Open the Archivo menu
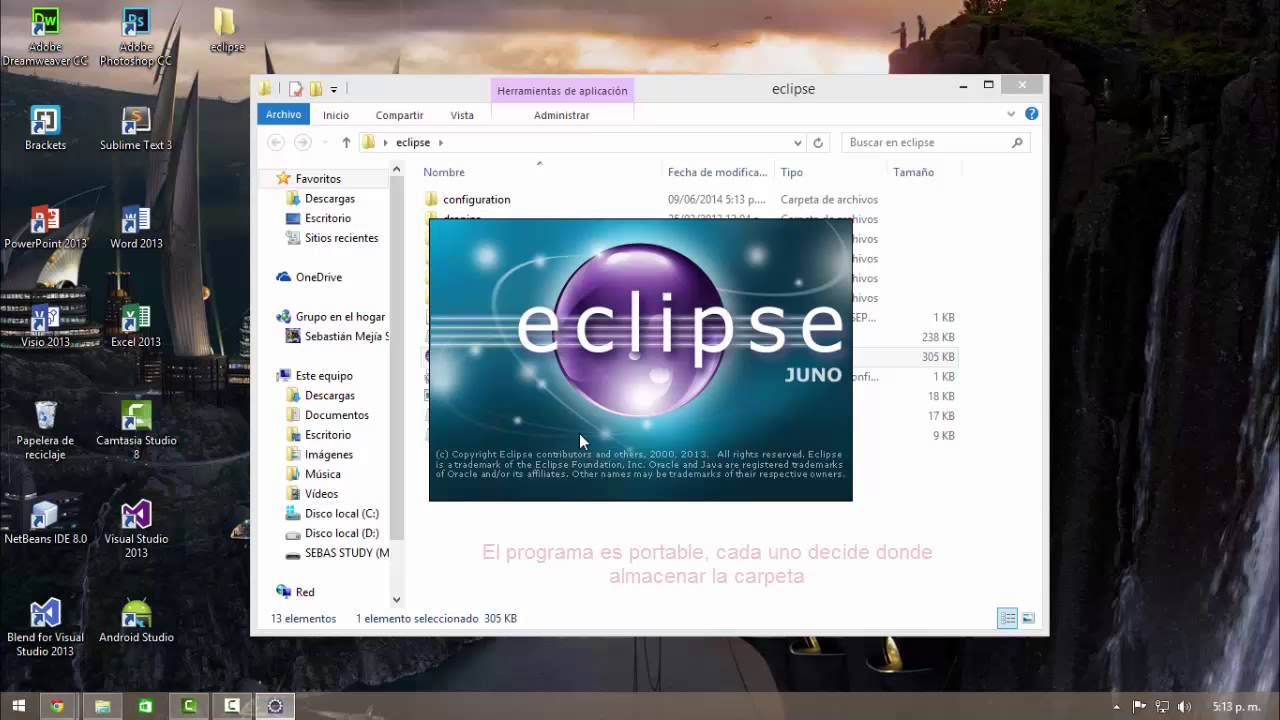This screenshot has height=720, width=1280. click(283, 115)
